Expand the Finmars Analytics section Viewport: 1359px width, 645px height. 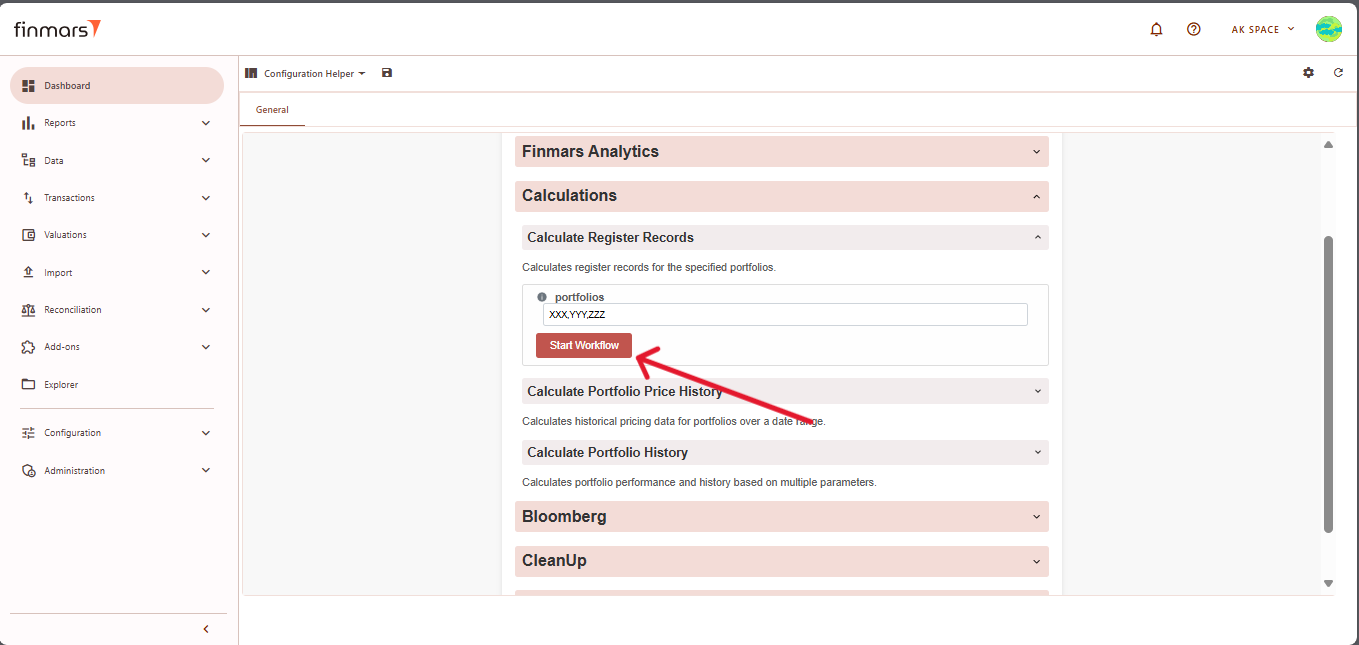[x=781, y=152]
